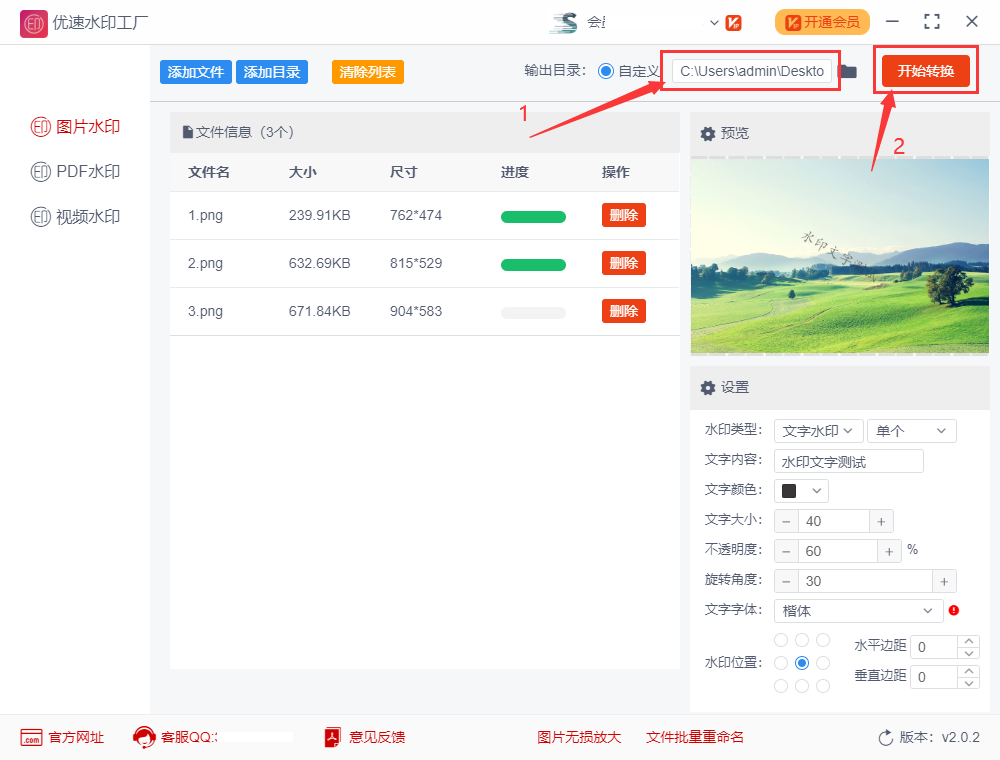The image size is (1000, 760).
Task: Open the 文字水印 watermark type dropdown
Action: pos(818,431)
